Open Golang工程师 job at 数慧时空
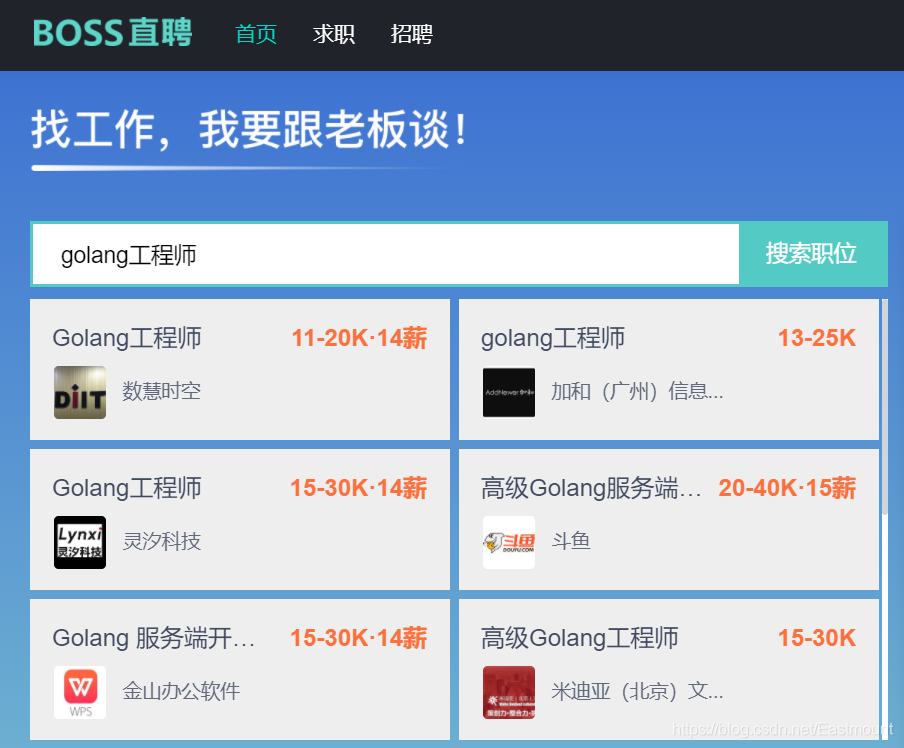The height and width of the screenshot is (748, 904). tap(127, 339)
